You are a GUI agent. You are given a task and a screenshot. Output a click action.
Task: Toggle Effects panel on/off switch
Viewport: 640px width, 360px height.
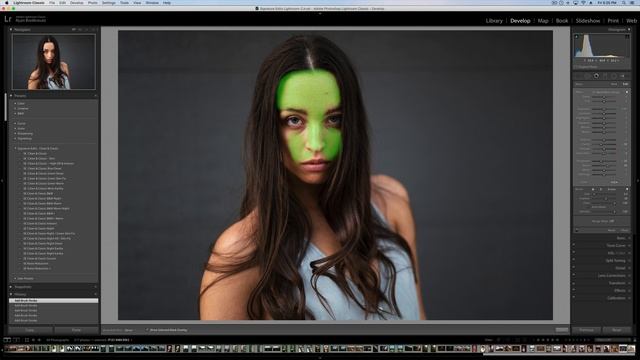574,290
